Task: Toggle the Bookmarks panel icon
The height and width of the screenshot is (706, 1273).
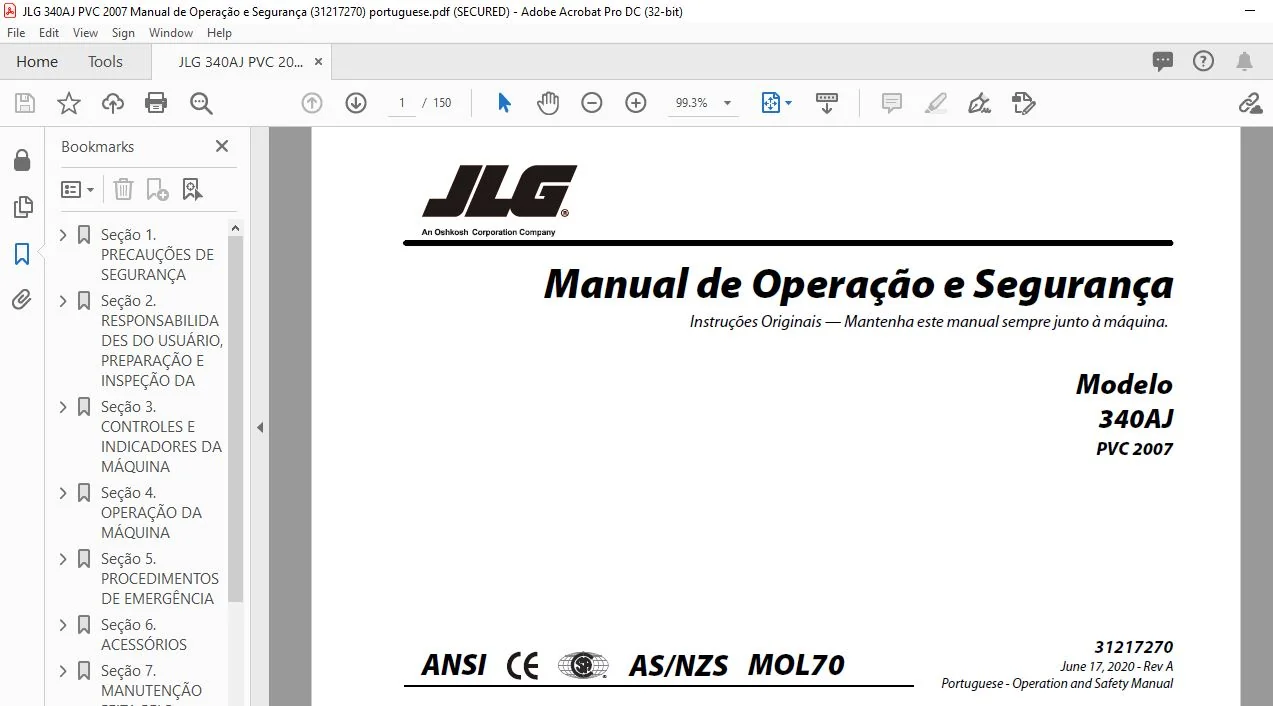Action: [x=22, y=254]
